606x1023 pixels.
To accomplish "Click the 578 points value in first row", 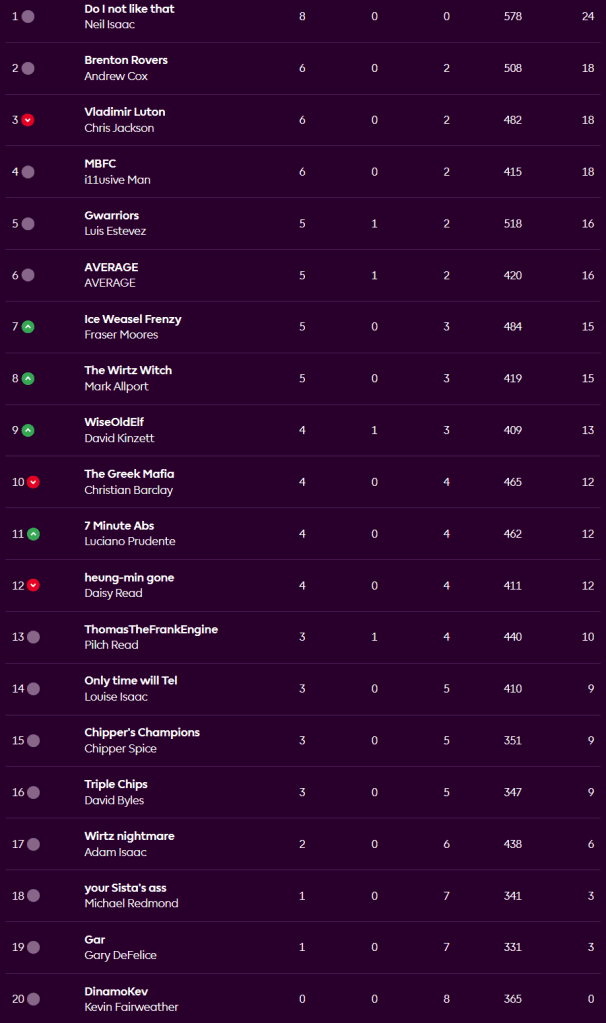I will (x=513, y=17).
